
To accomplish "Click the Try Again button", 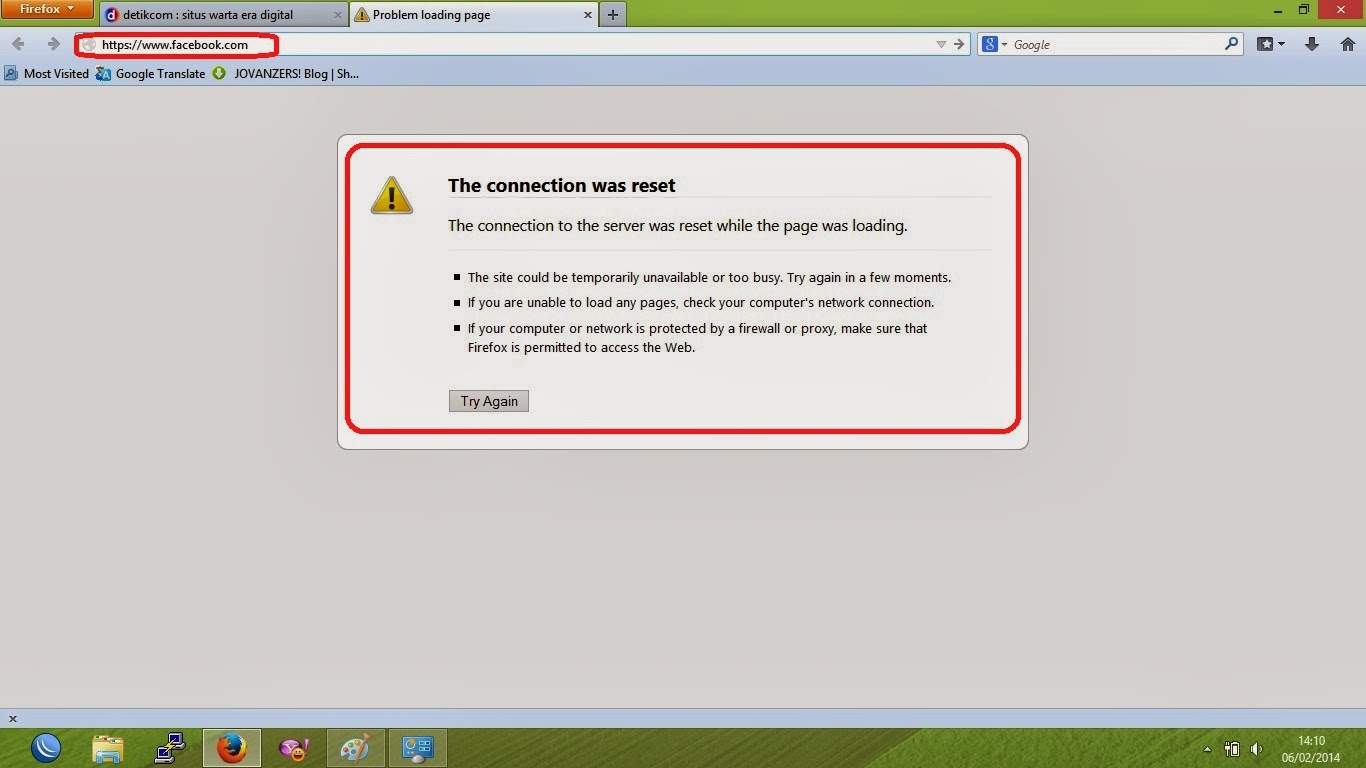I will pos(489,401).
